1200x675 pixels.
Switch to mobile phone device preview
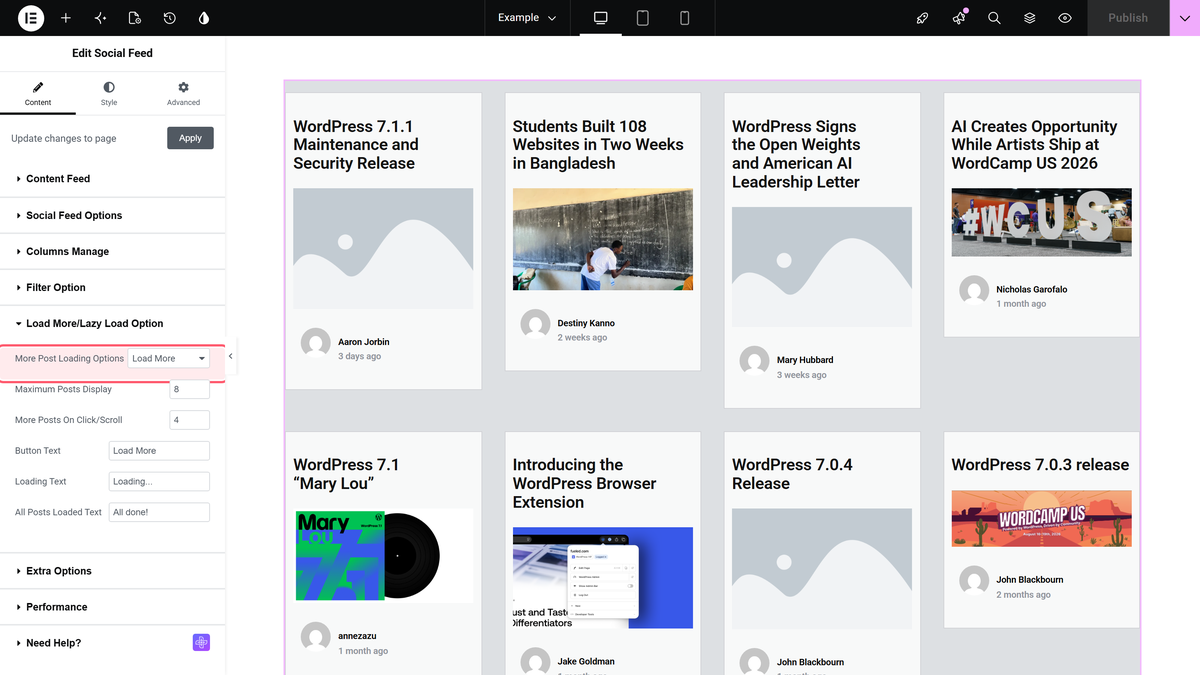click(685, 18)
